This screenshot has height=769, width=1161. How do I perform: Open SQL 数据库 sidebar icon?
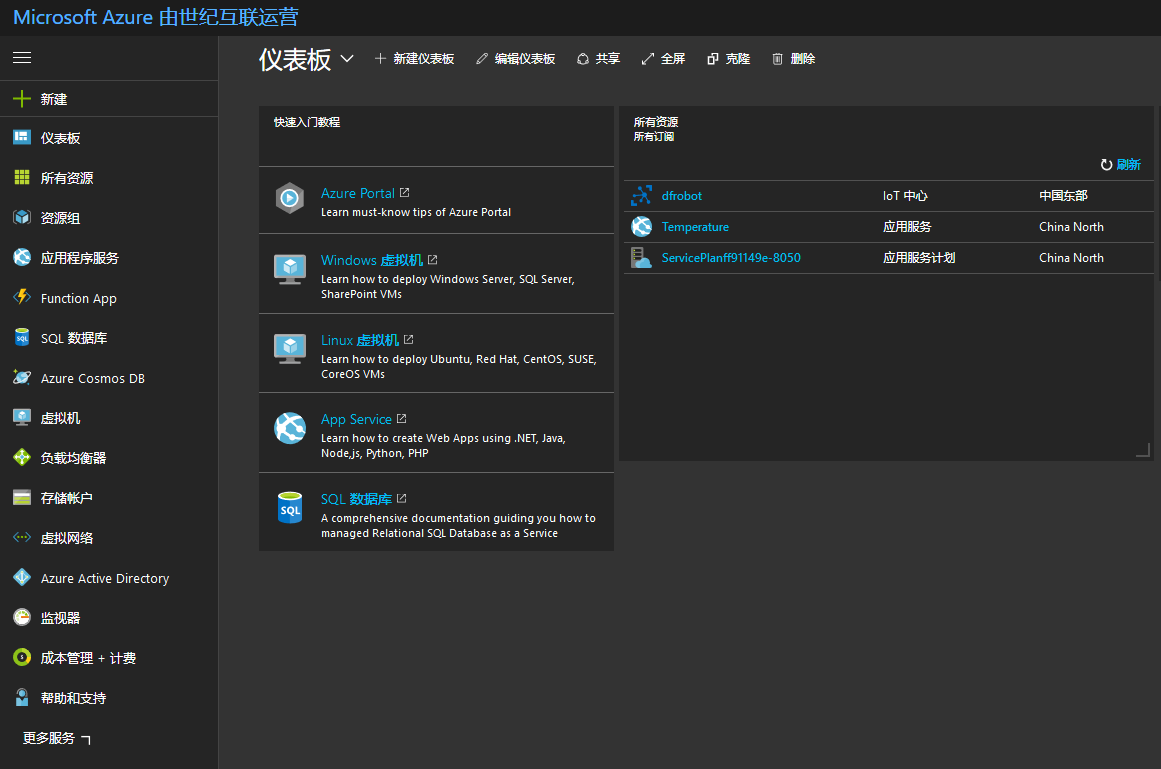[22, 338]
